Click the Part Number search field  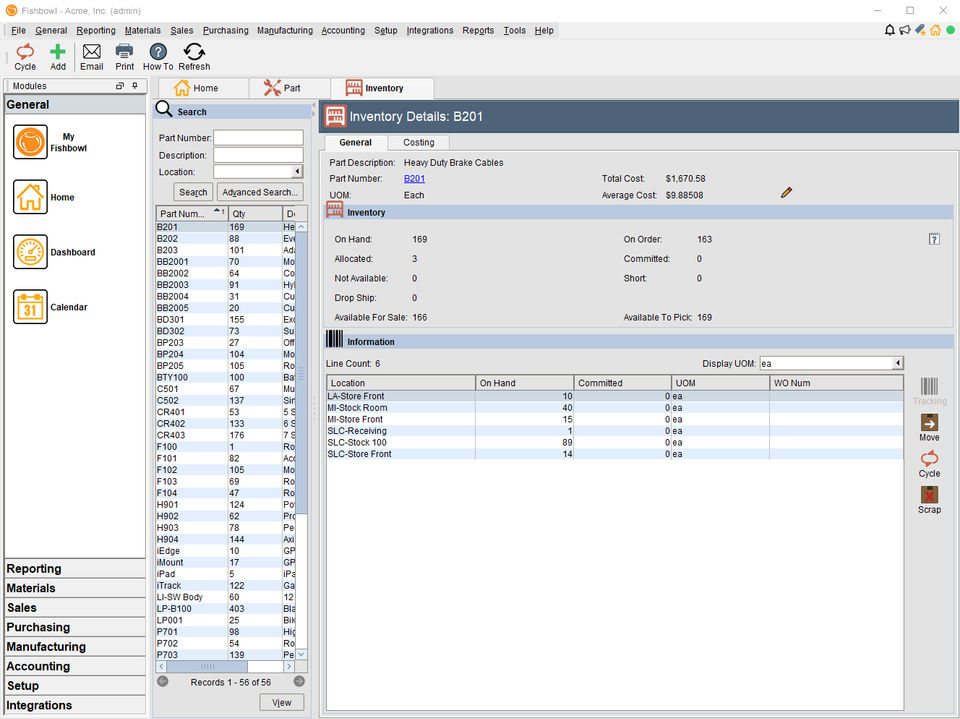tap(258, 138)
